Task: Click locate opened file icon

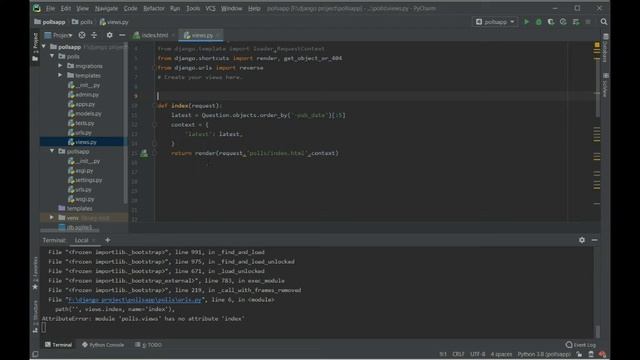Action: coord(82,36)
